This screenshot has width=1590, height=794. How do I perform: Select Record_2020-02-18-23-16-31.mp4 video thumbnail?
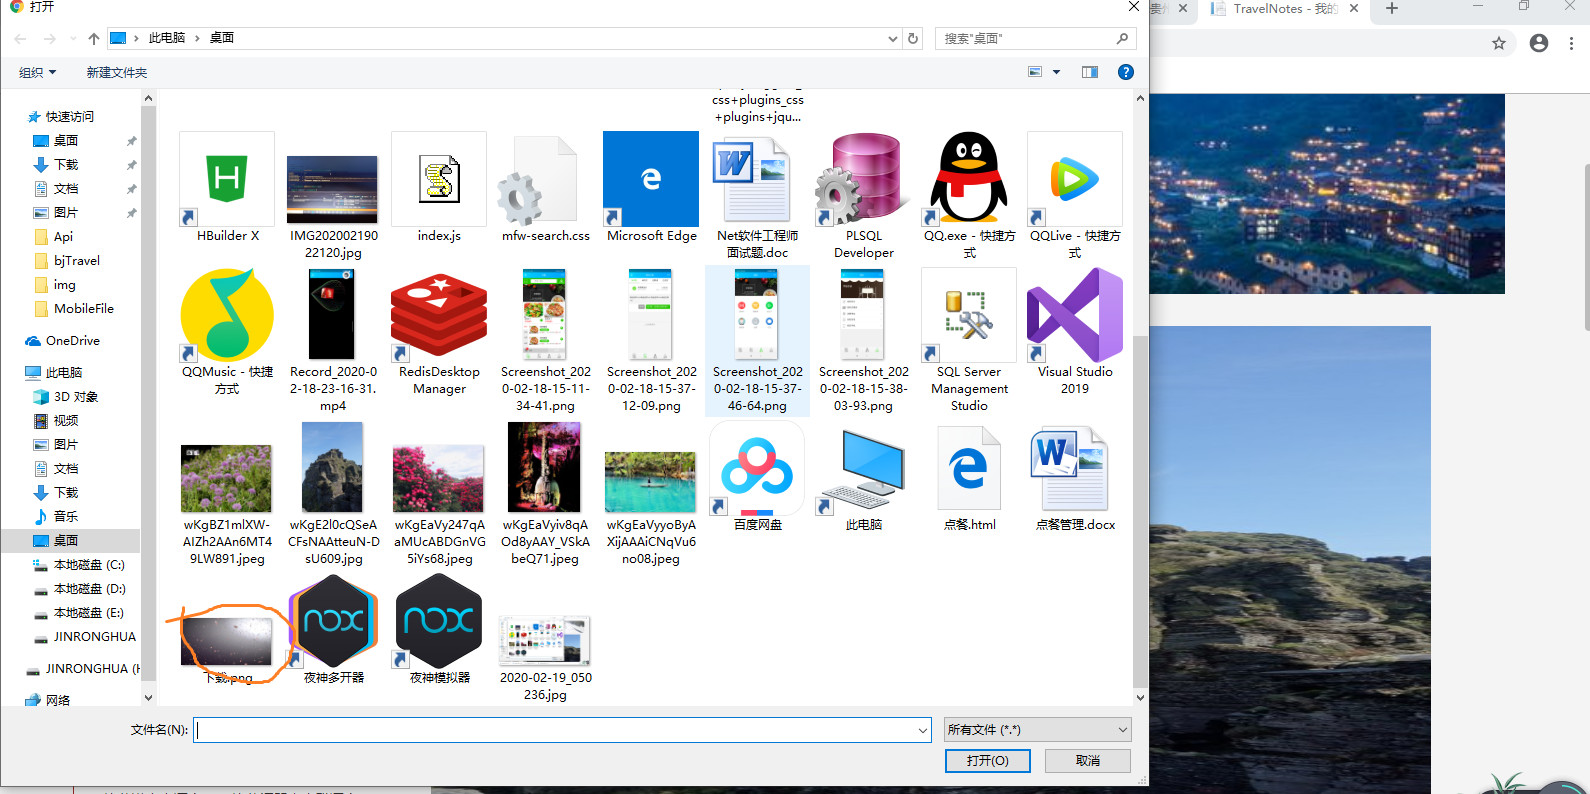[333, 315]
